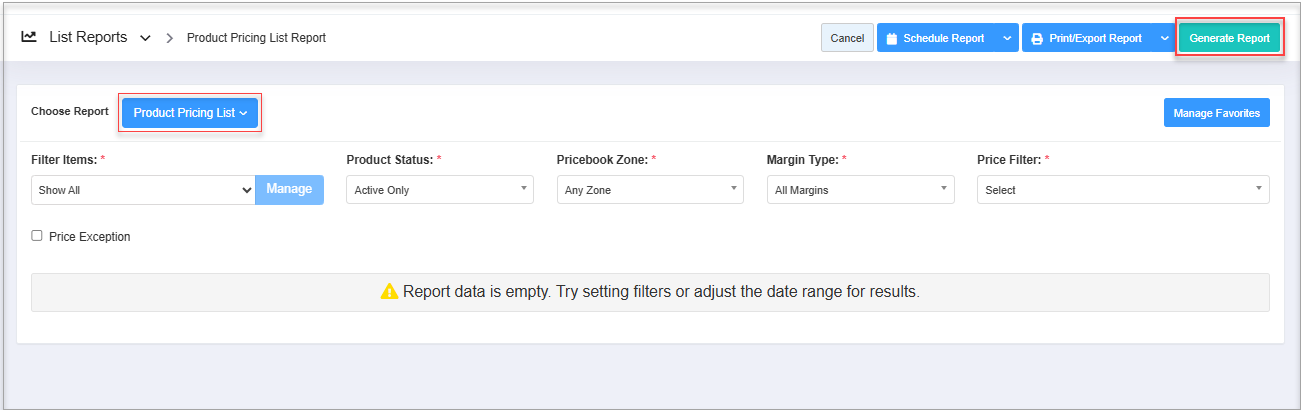
Task: Open the Schedule Report dropdown arrow
Action: (x=1006, y=38)
